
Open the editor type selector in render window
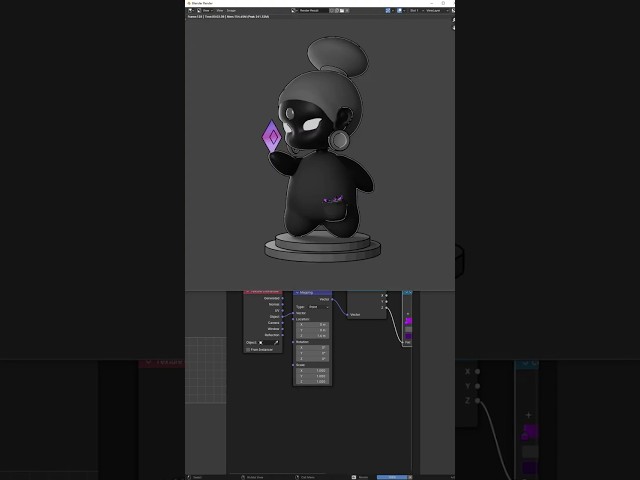click(191, 10)
